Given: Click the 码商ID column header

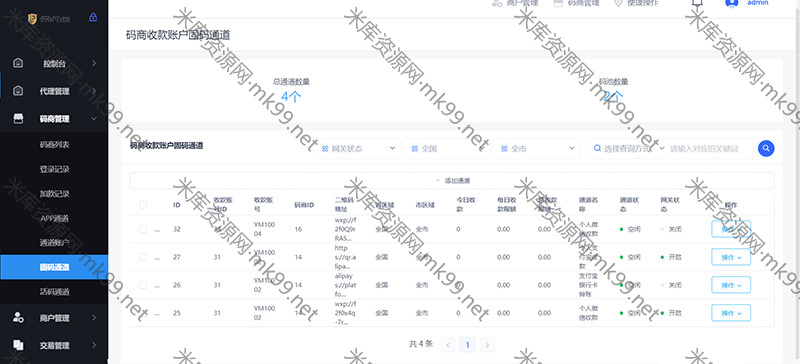Looking at the screenshot, I should pyautogui.click(x=304, y=205).
